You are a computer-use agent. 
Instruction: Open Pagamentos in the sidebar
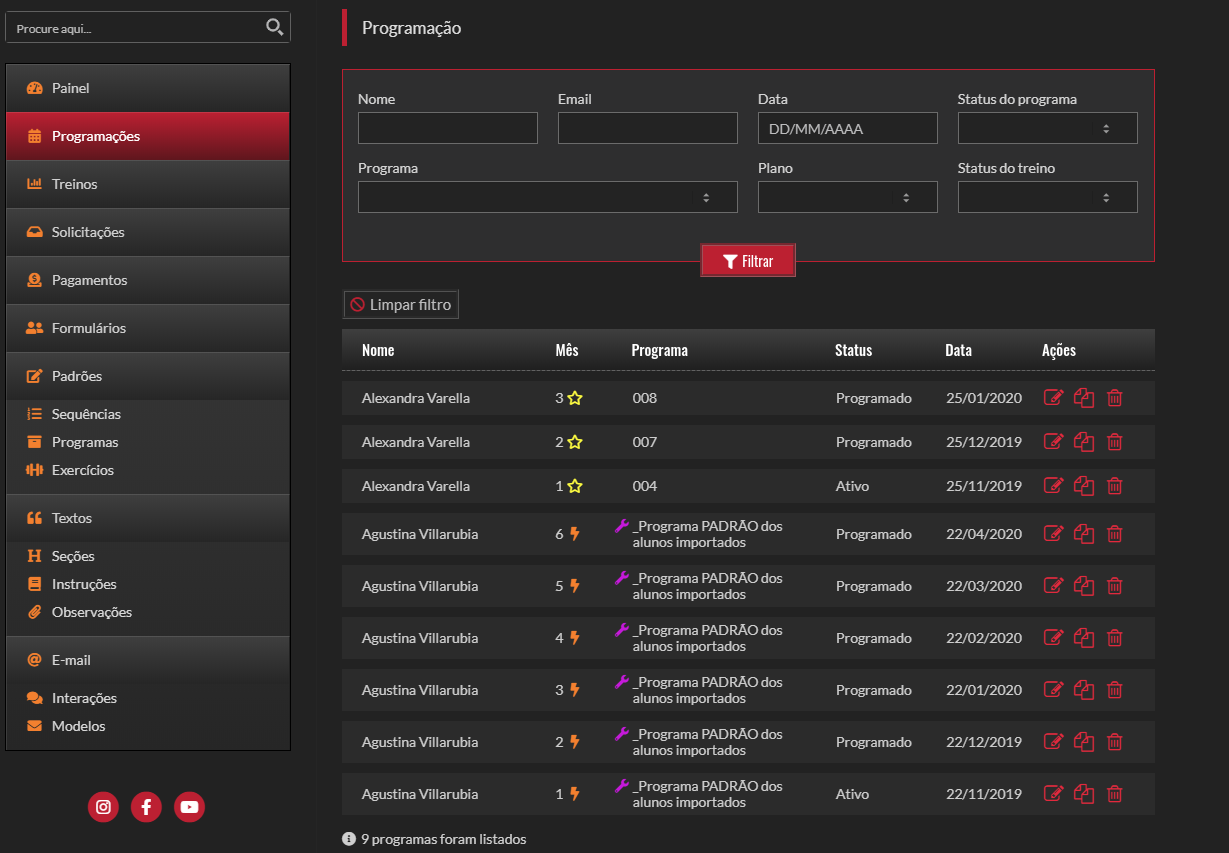tap(90, 280)
